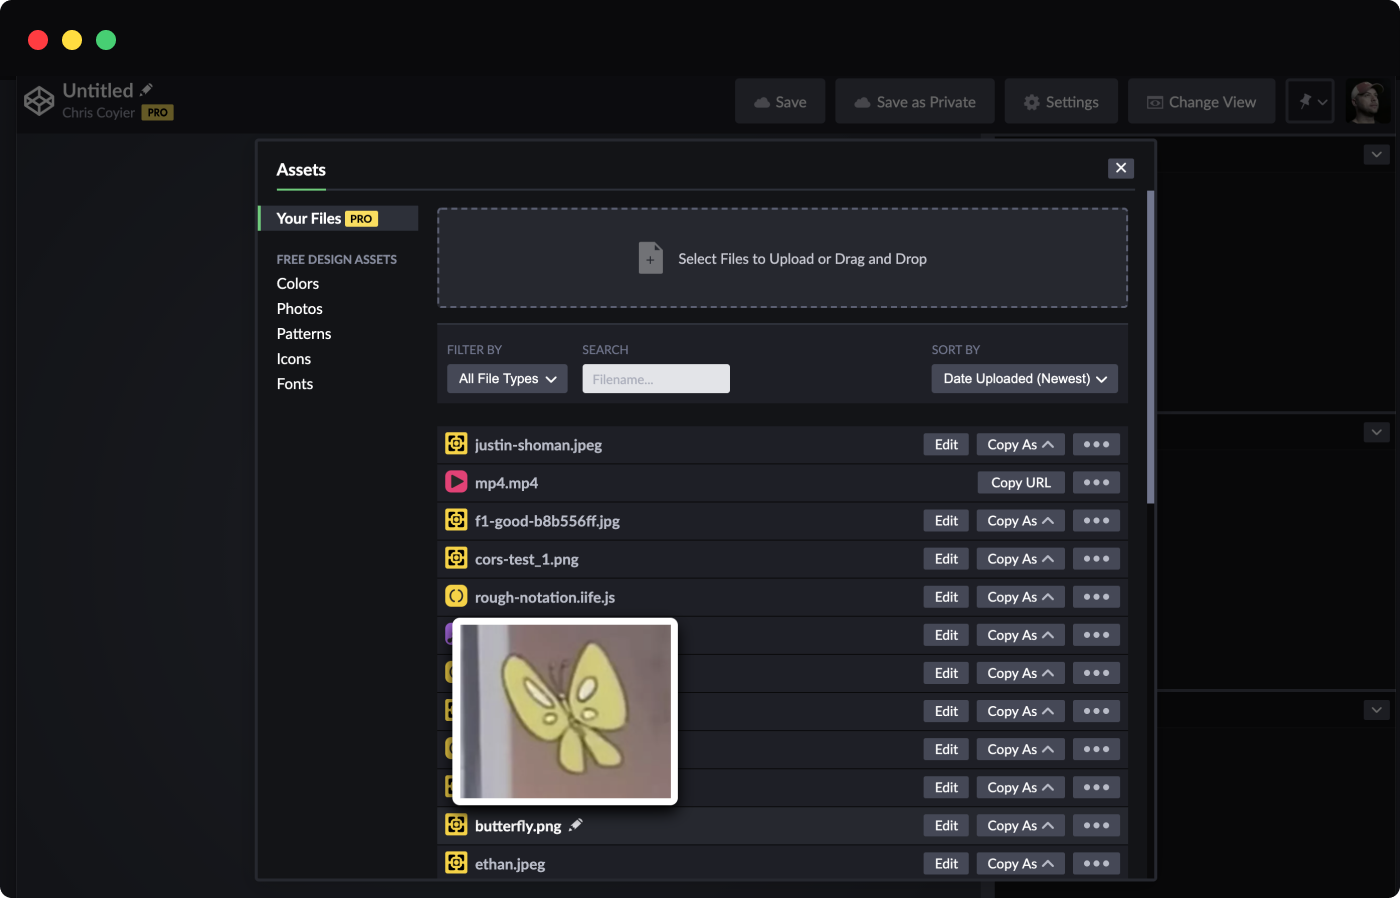Image resolution: width=1400 pixels, height=898 pixels.
Task: Select the Your Files tab
Action: point(312,218)
